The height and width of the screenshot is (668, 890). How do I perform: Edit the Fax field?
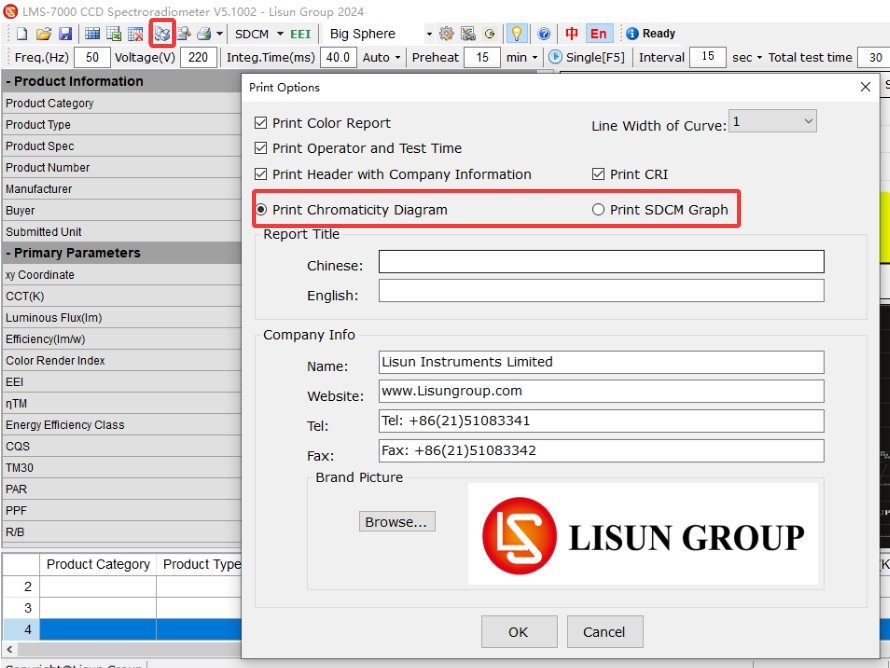pyautogui.click(x=601, y=451)
